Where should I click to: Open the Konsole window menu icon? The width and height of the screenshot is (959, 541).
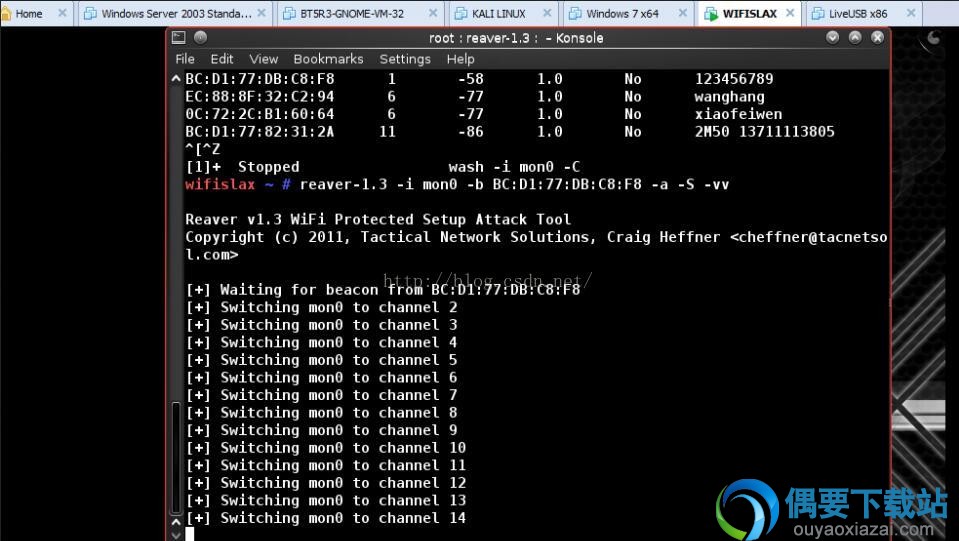tap(179, 37)
